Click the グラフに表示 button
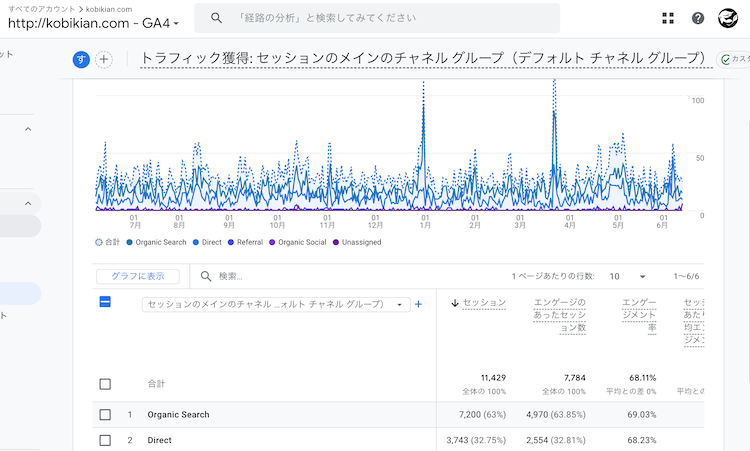The image size is (750, 451). pos(138,276)
